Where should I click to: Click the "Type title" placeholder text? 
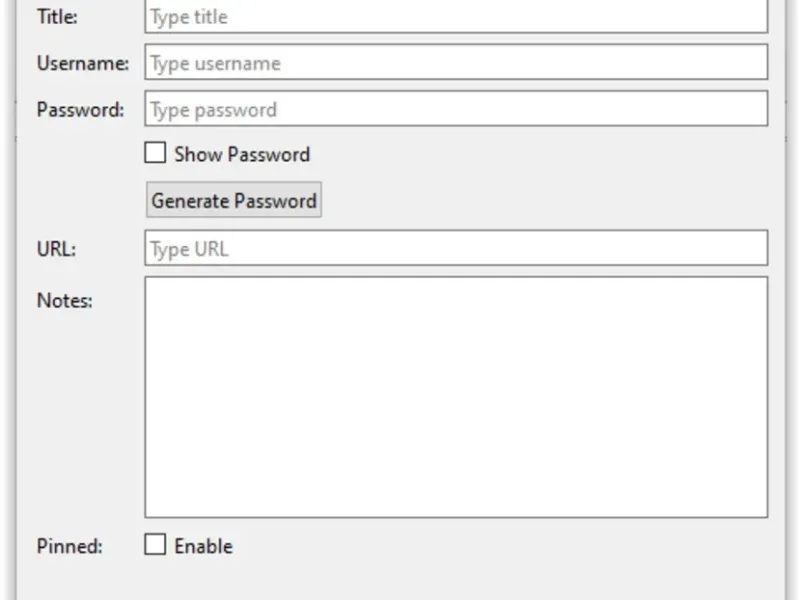(189, 17)
